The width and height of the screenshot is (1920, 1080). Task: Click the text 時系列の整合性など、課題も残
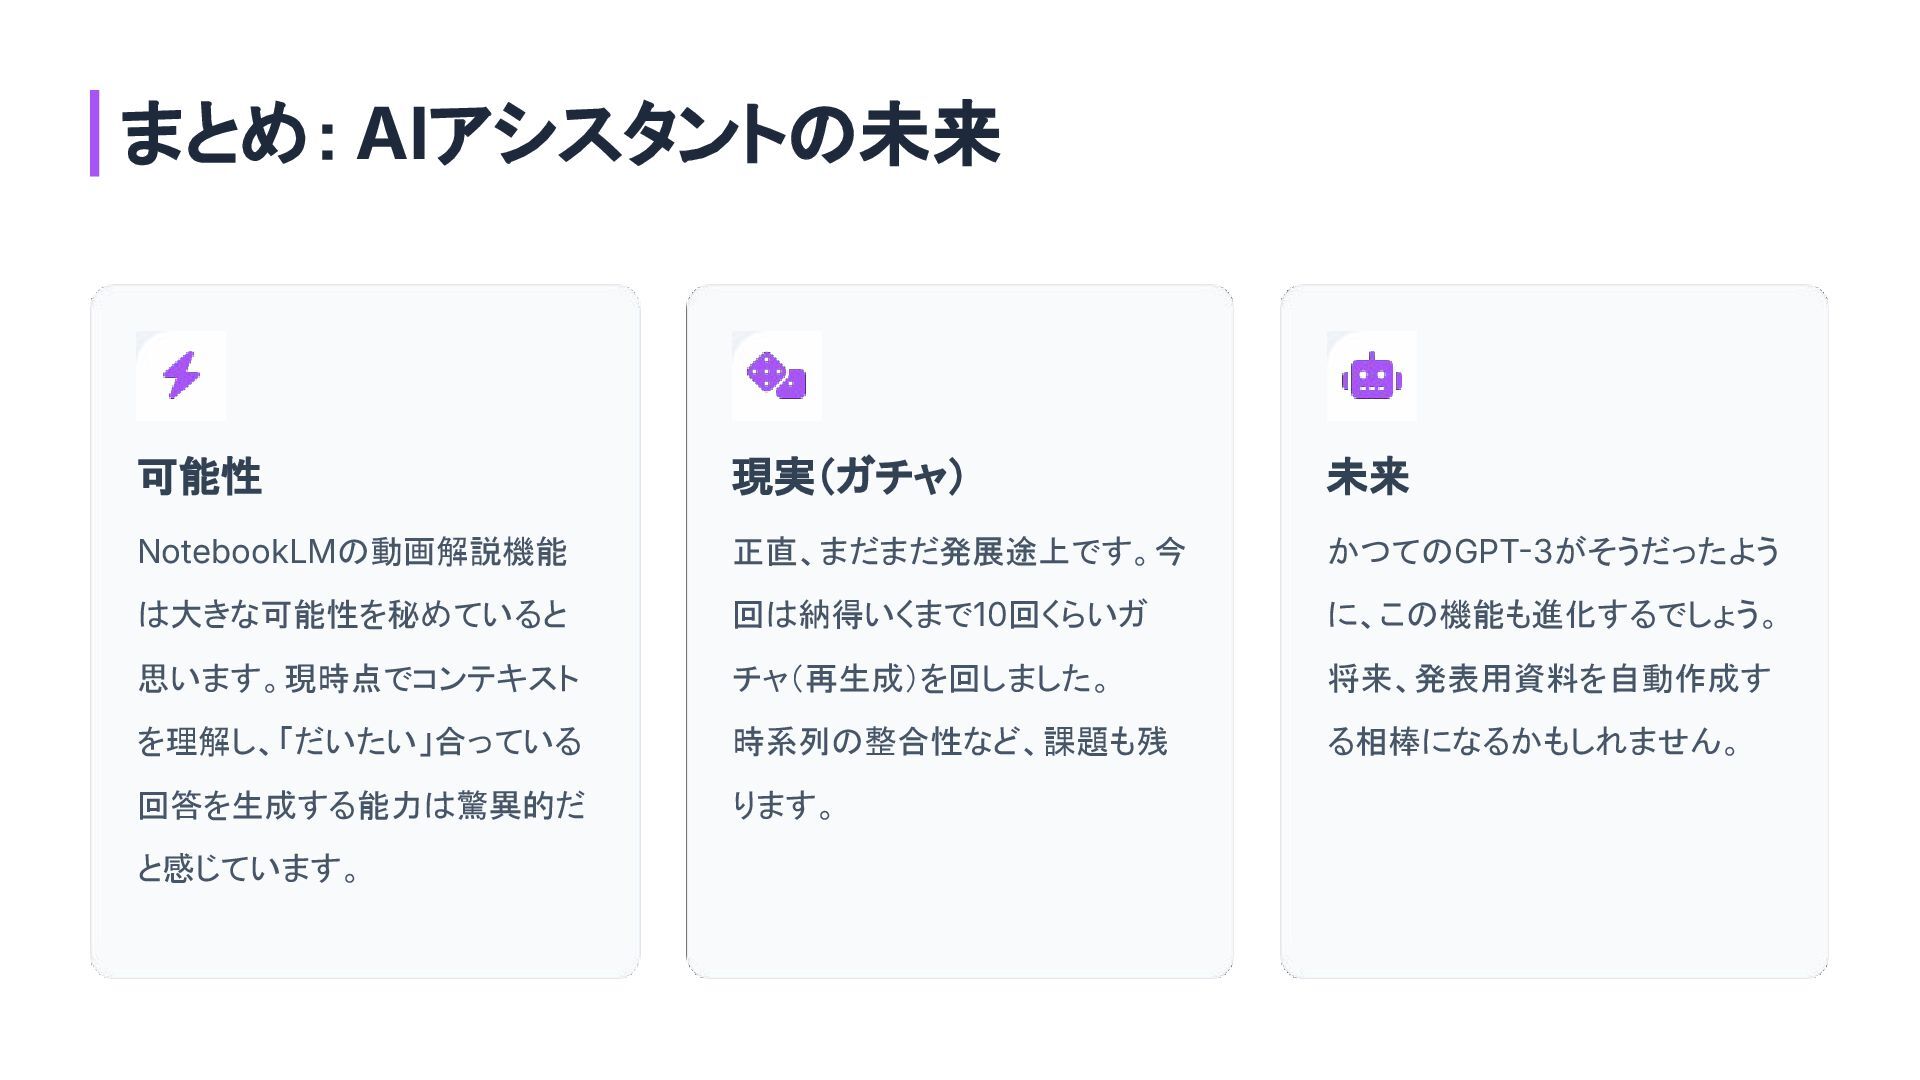point(950,742)
